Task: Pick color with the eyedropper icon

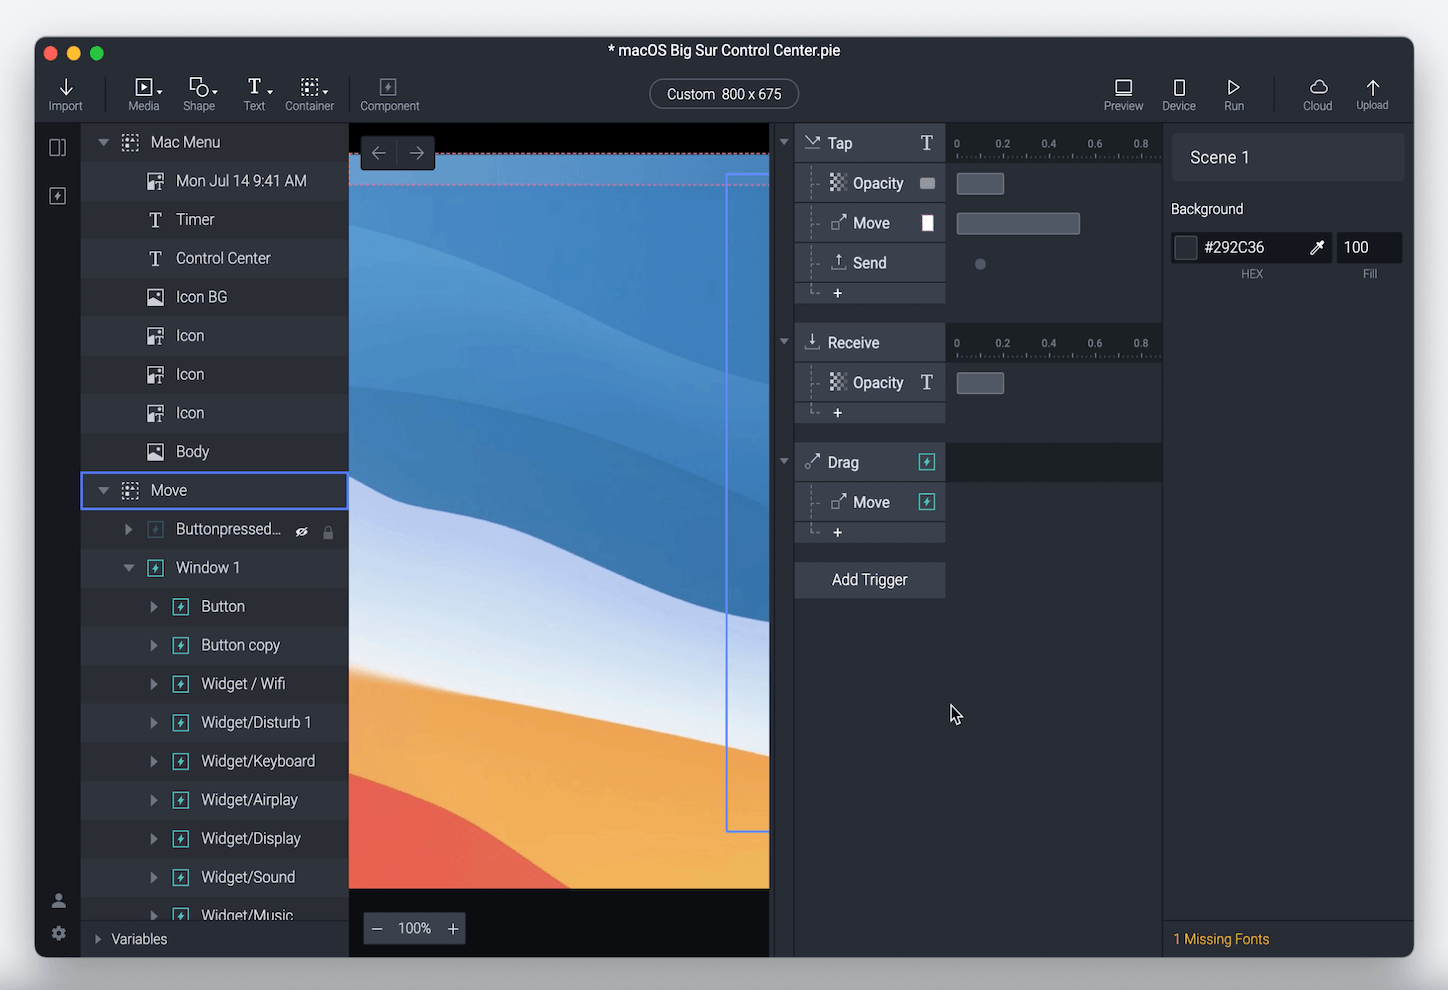Action: tap(1317, 248)
